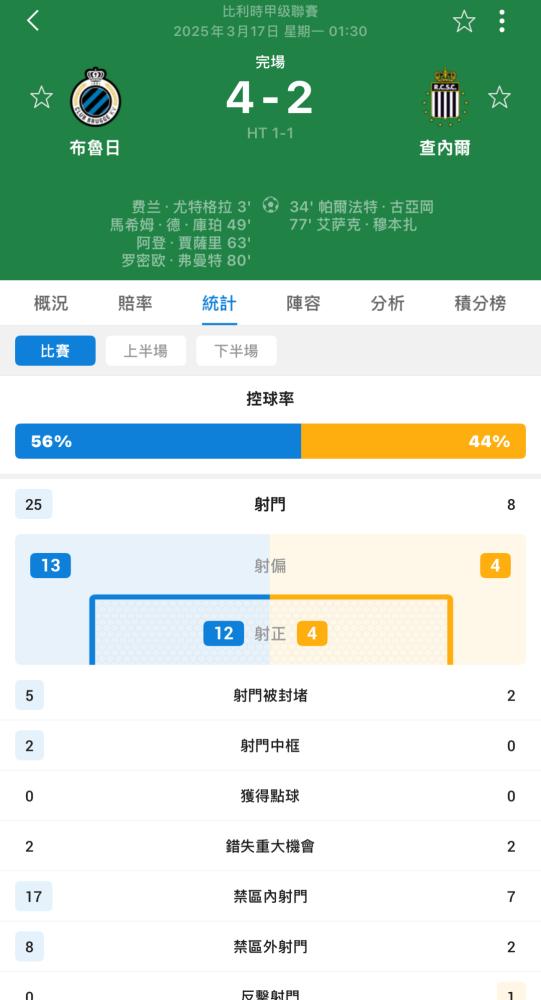Open the 分析 analysis tab
The height and width of the screenshot is (1000, 541).
tap(387, 303)
